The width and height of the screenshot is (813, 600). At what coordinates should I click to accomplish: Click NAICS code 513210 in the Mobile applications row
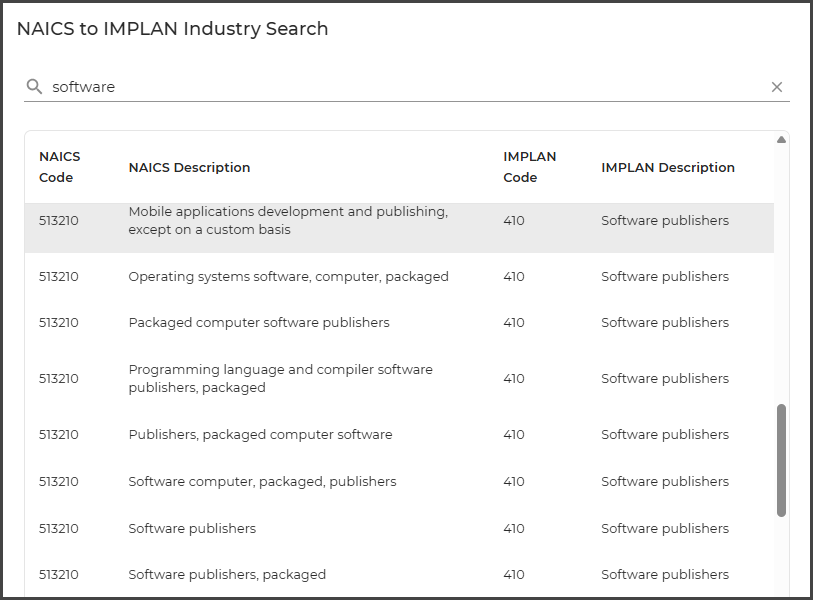pyautogui.click(x=59, y=221)
